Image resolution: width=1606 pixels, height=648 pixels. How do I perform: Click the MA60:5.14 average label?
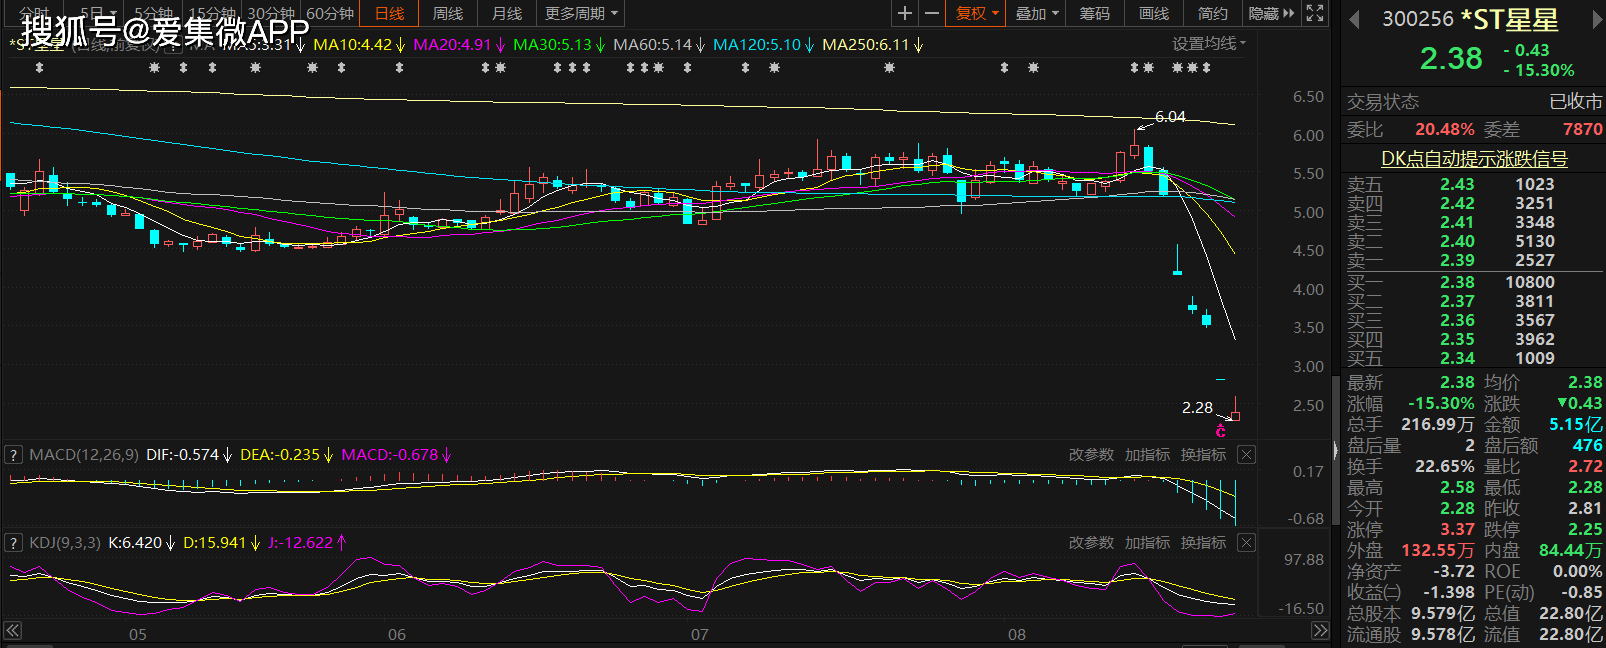coord(659,45)
